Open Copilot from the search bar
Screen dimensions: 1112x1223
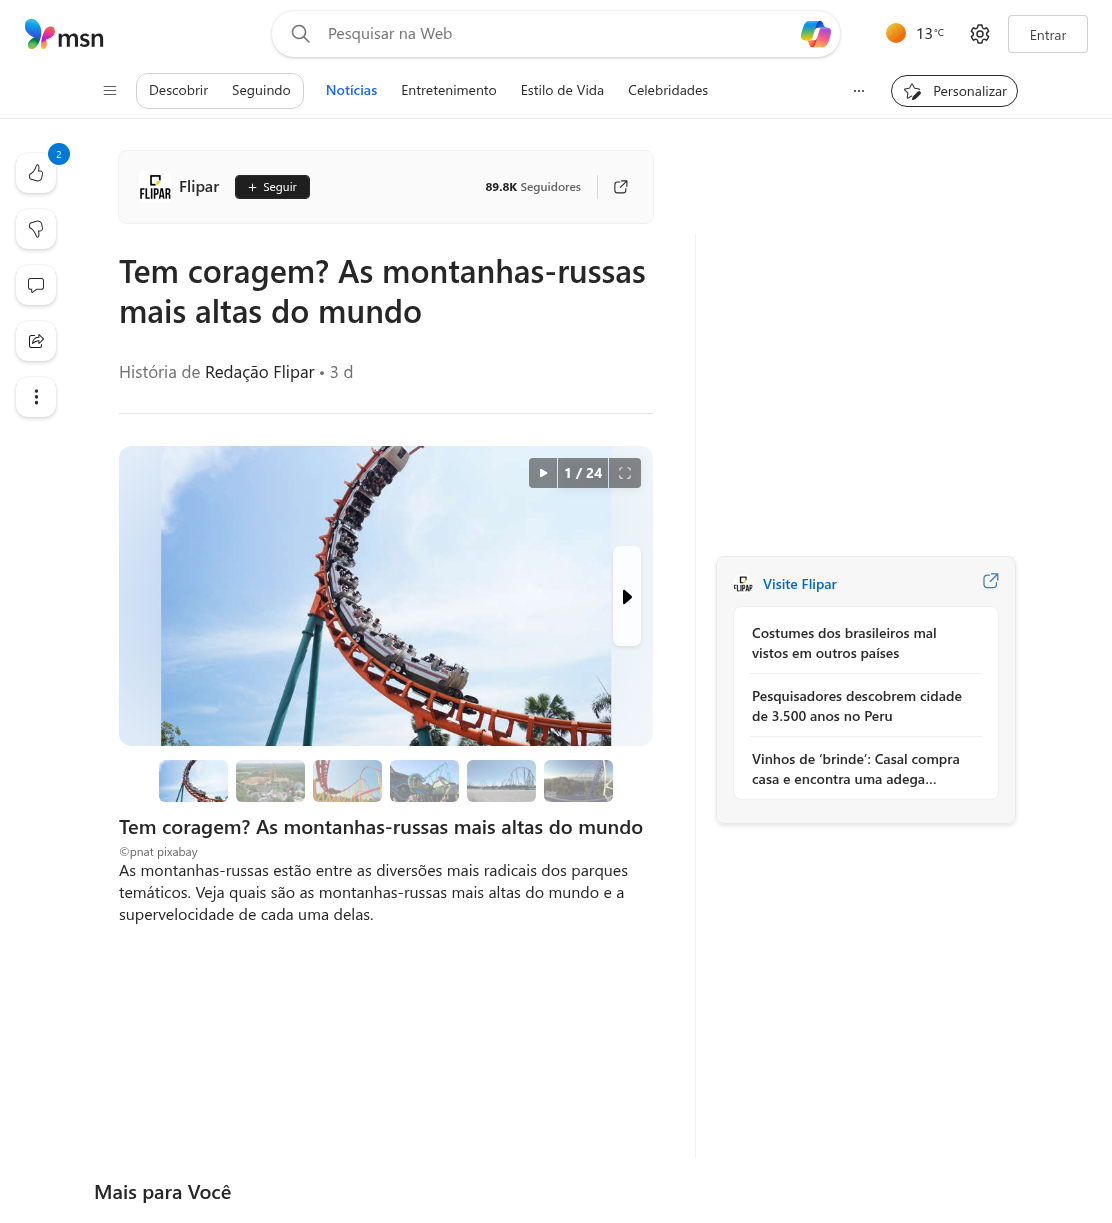coord(816,34)
